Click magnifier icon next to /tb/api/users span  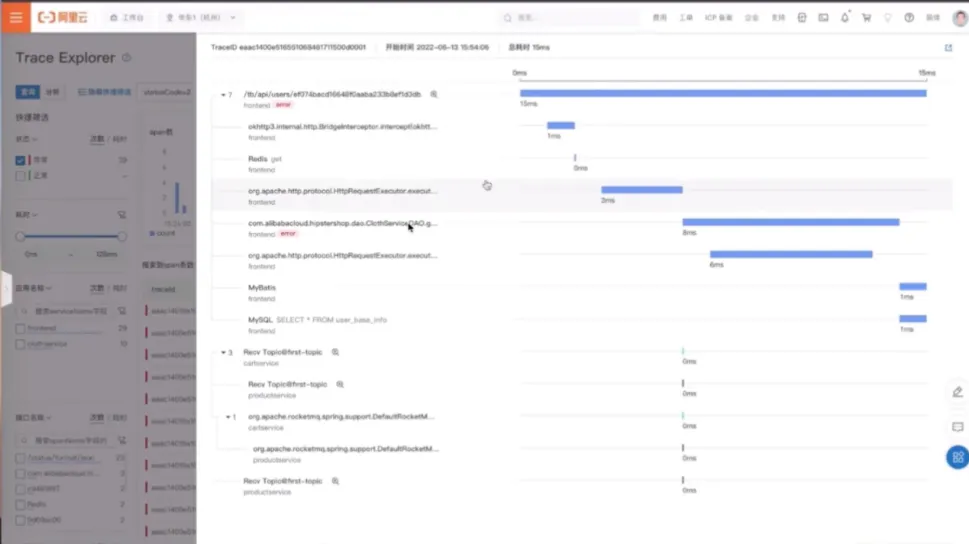(x=434, y=94)
